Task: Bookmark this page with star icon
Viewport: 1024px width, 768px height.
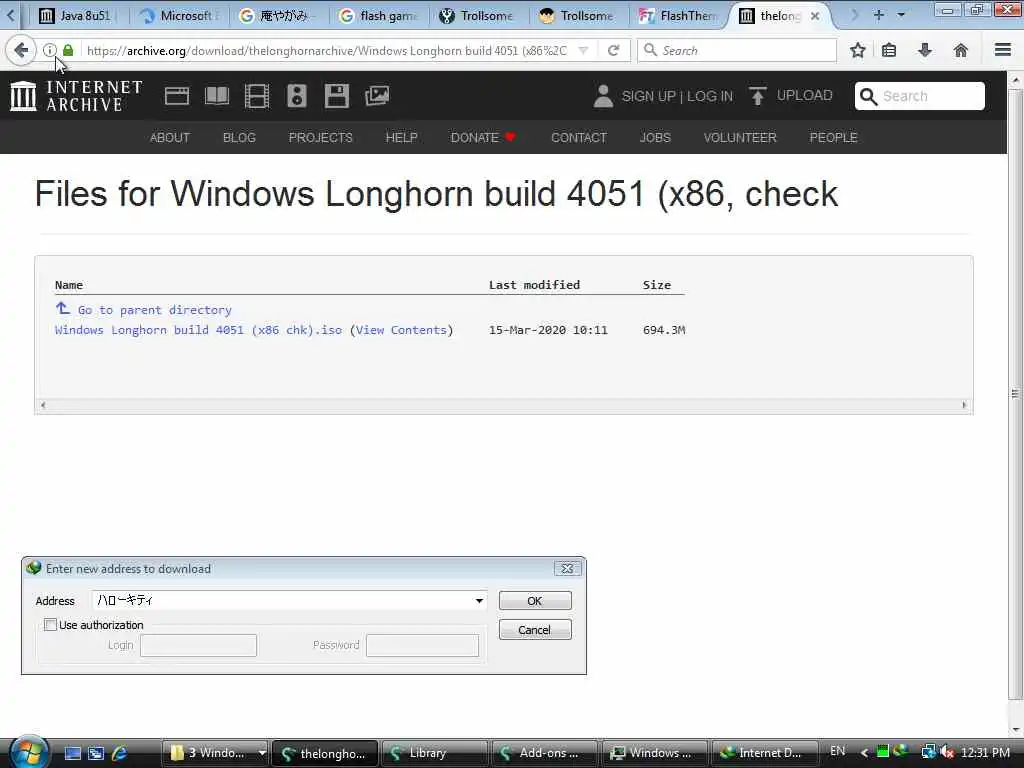Action: [857, 50]
